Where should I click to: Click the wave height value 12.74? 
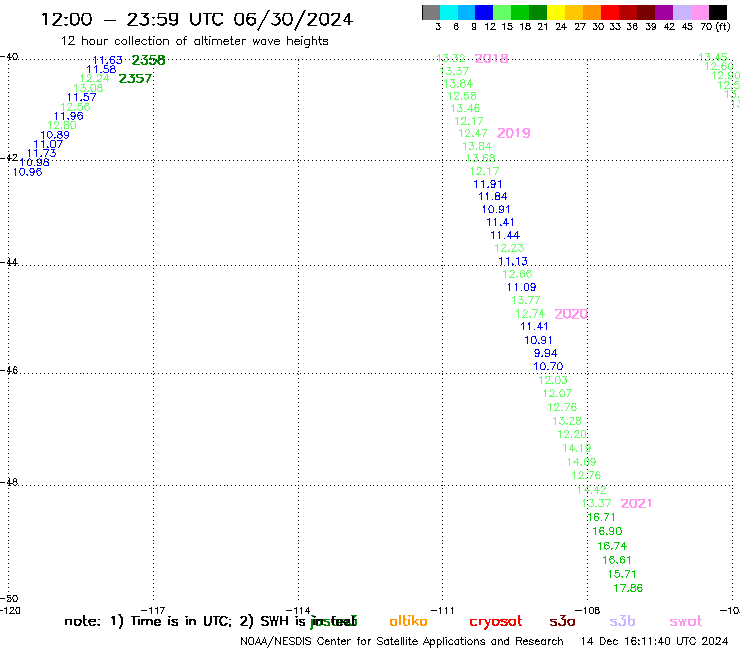pyautogui.click(x=530, y=313)
